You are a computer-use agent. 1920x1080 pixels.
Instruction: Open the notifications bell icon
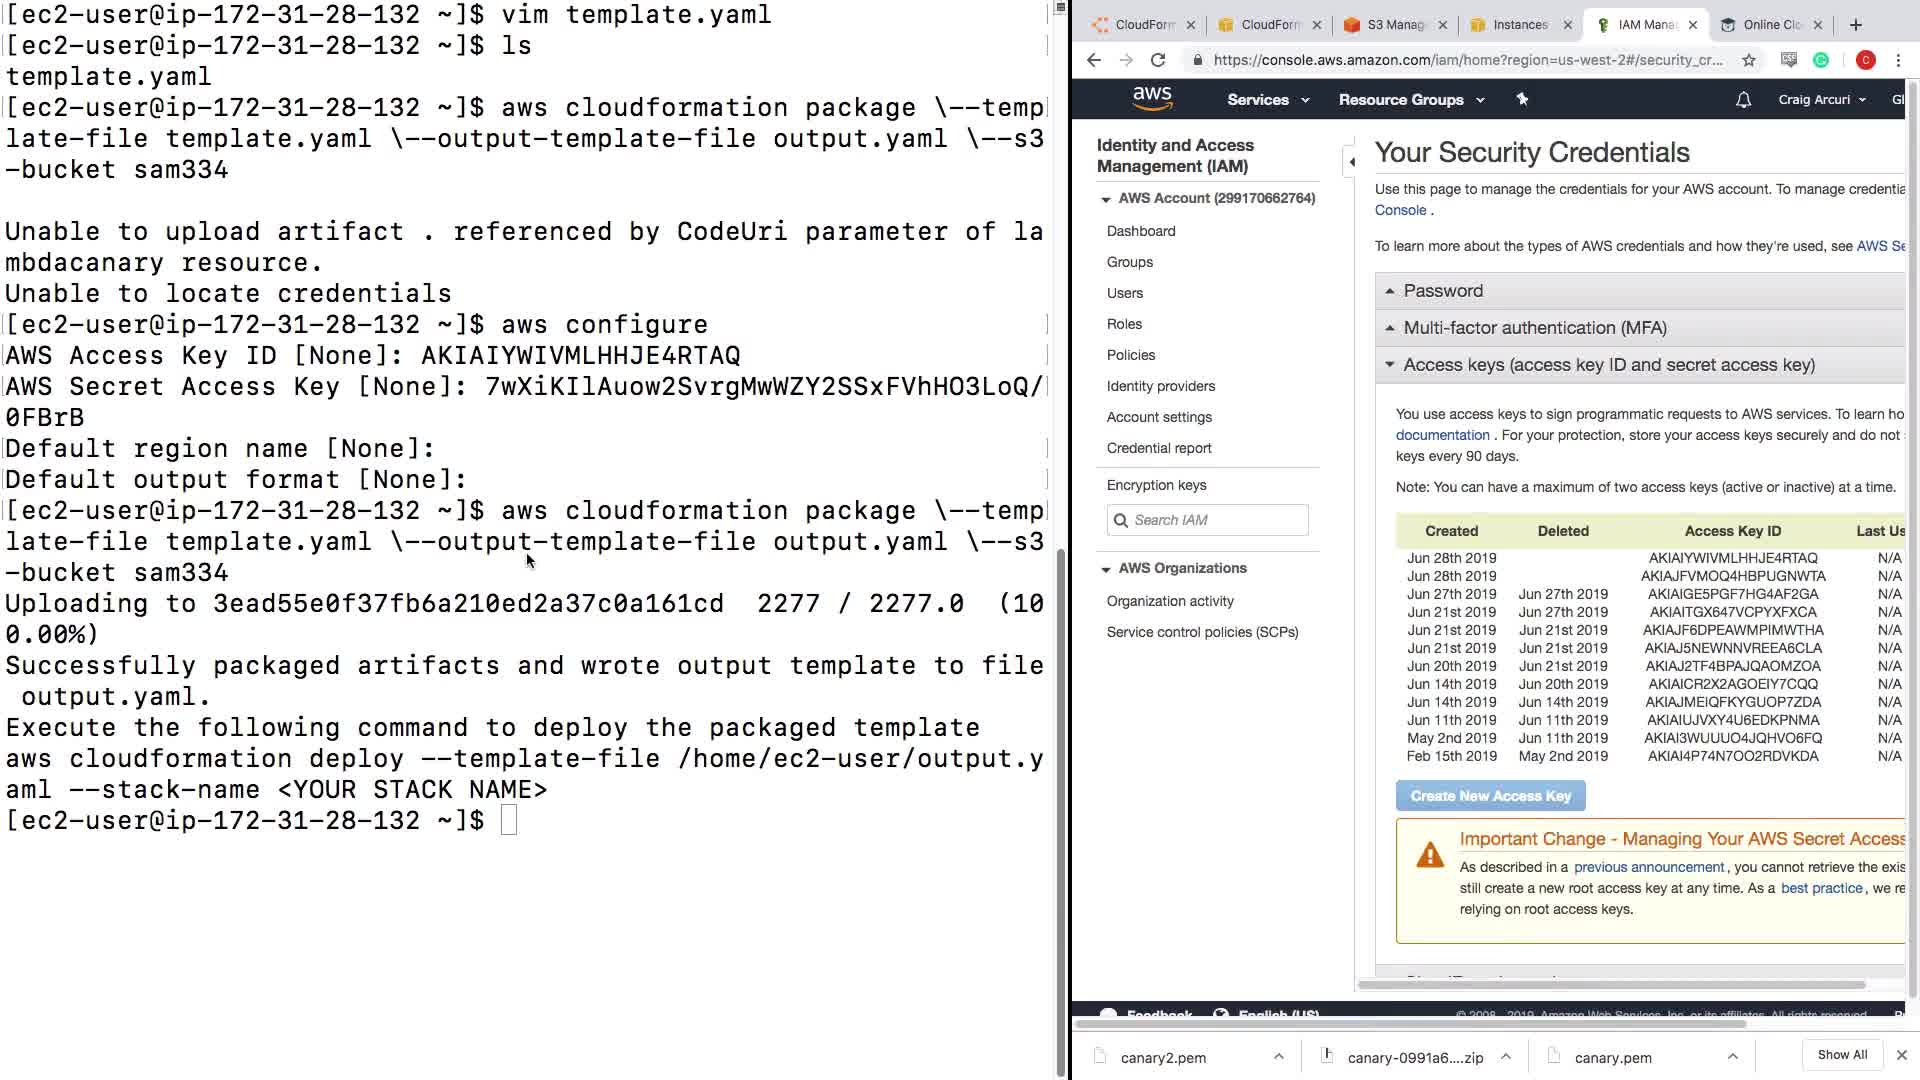coord(1743,100)
